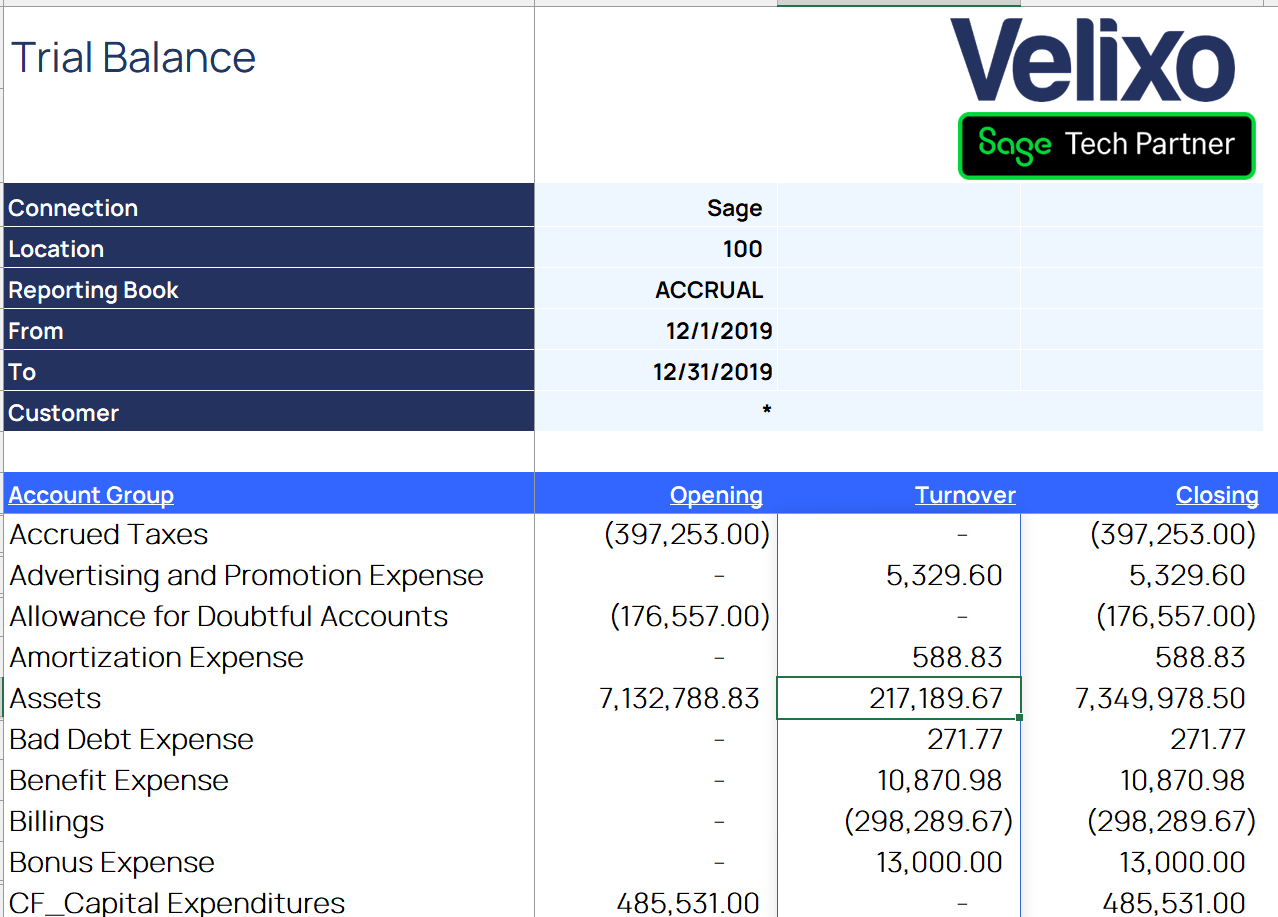Click the Bonus Expense turnover 13,000.00
Screen dimensions: 1278x917
pyautogui.click(x=939, y=862)
